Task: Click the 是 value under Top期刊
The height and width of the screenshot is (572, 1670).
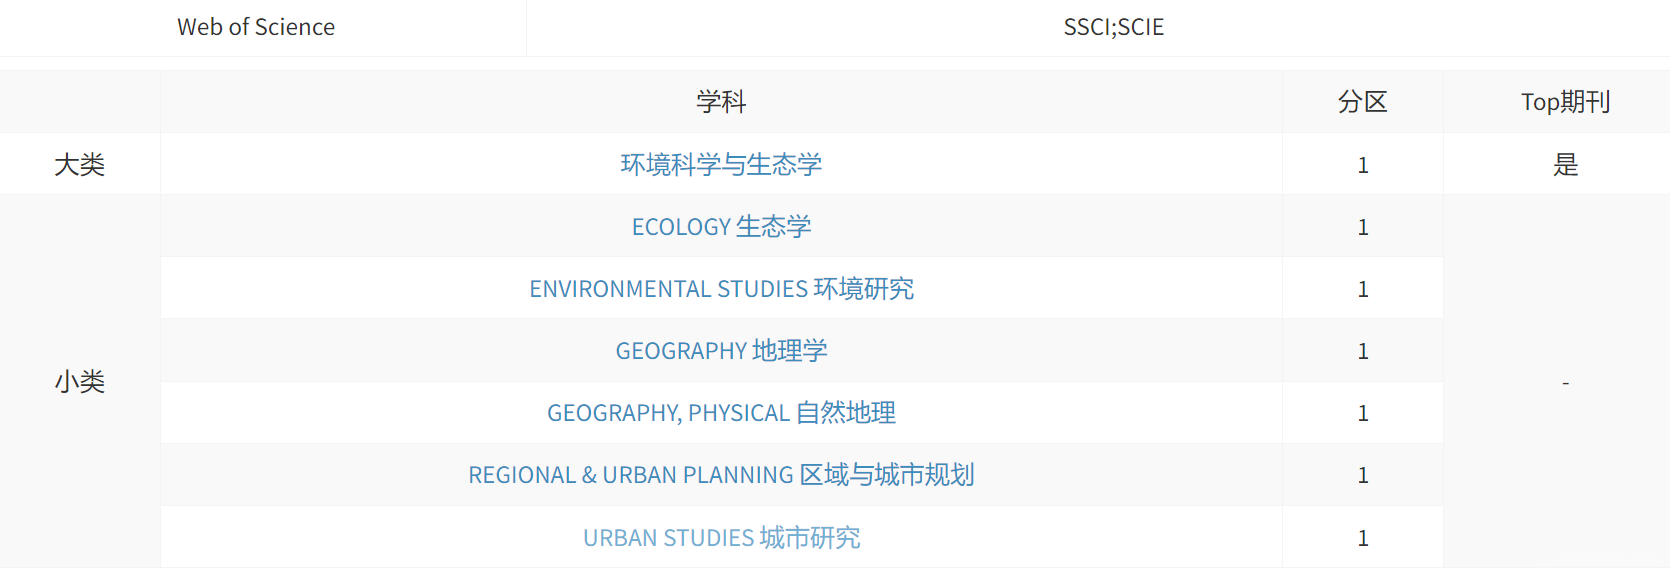Action: (1565, 164)
